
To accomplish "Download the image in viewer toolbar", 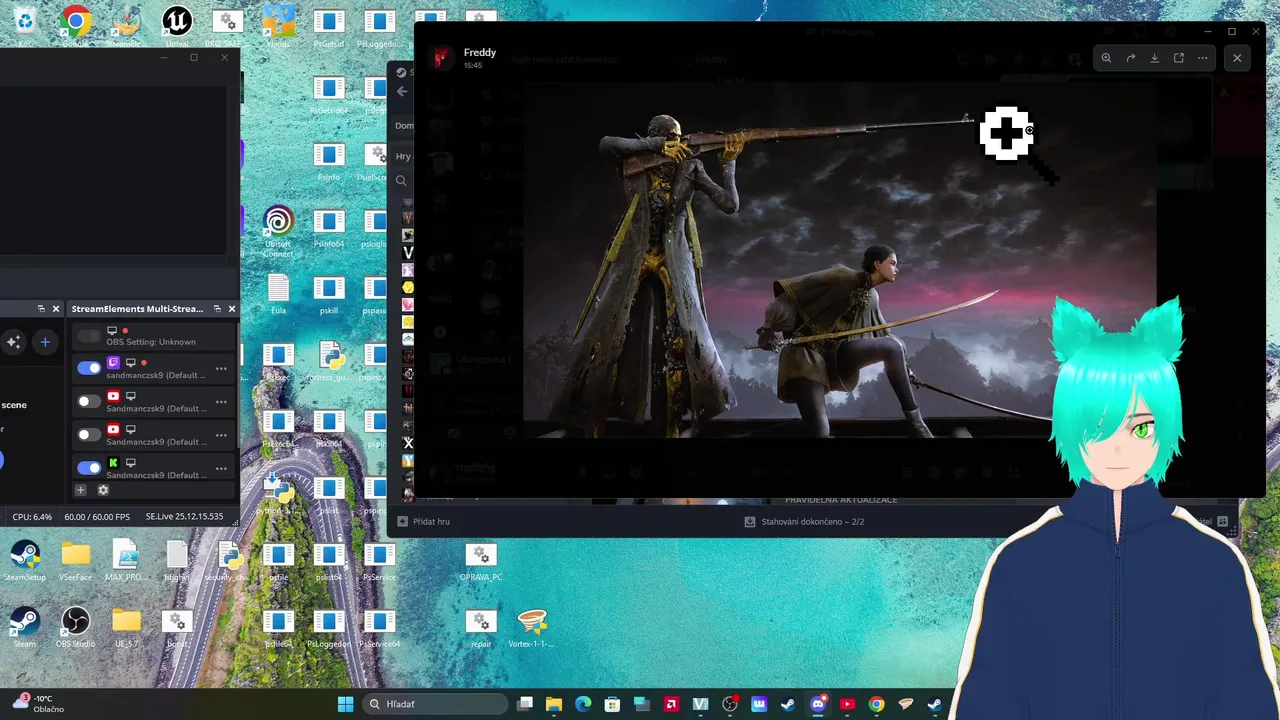I will tap(1154, 58).
